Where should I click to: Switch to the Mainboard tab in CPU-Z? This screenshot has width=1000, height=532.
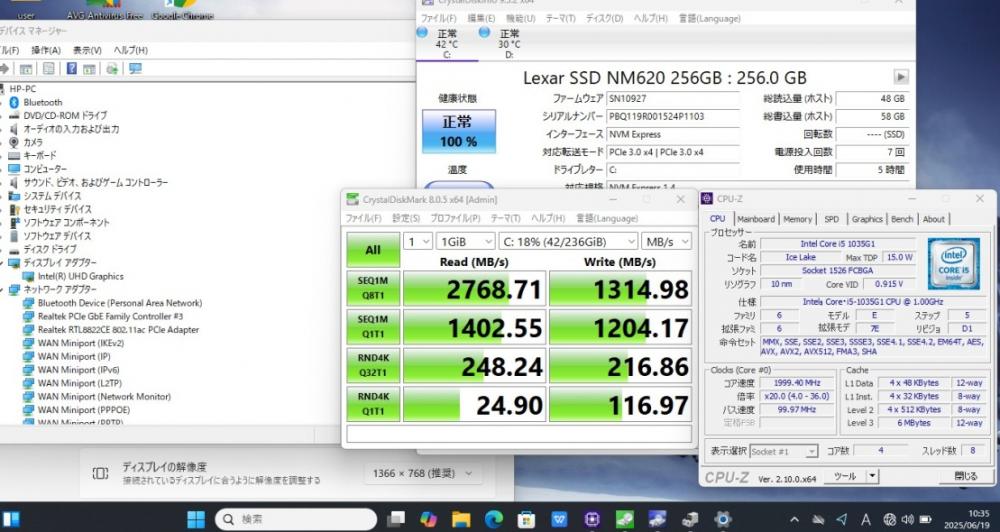(756, 219)
